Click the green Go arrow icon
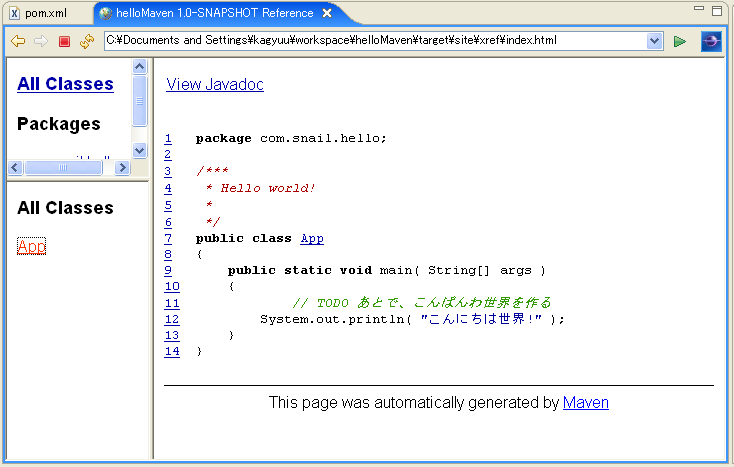Screen dimensions: 734x467 (x=680, y=41)
